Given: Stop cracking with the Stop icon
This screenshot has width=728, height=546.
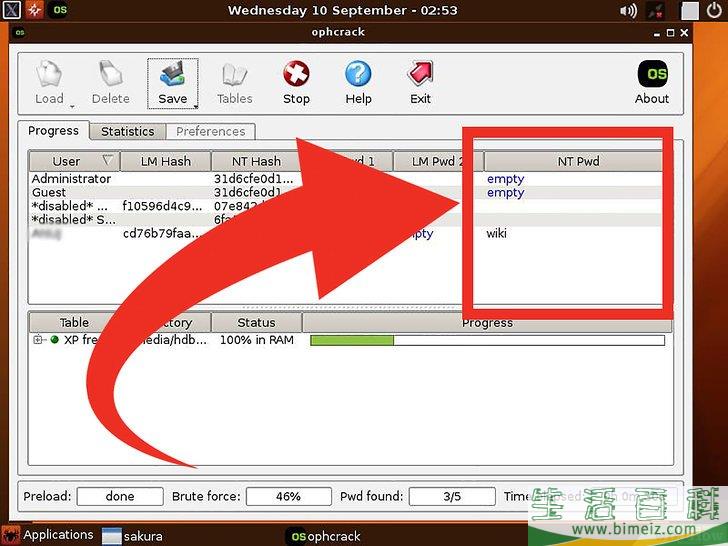Looking at the screenshot, I should click(296, 74).
